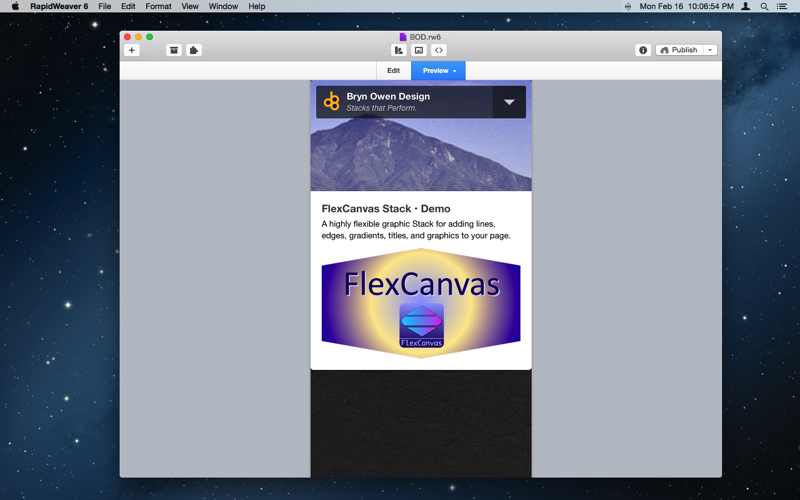This screenshot has width=800, height=500.
Task: Switch to the Preview tab
Action: pyautogui.click(x=438, y=70)
